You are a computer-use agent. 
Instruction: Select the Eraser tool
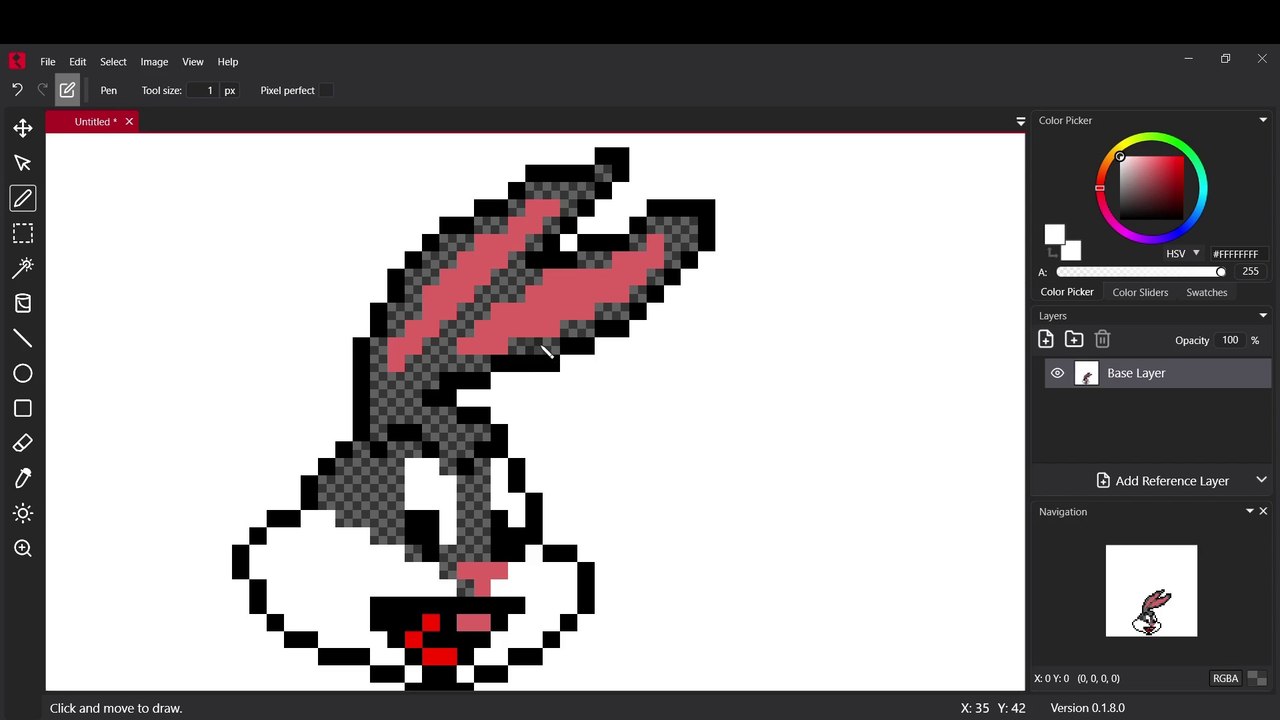[23, 443]
